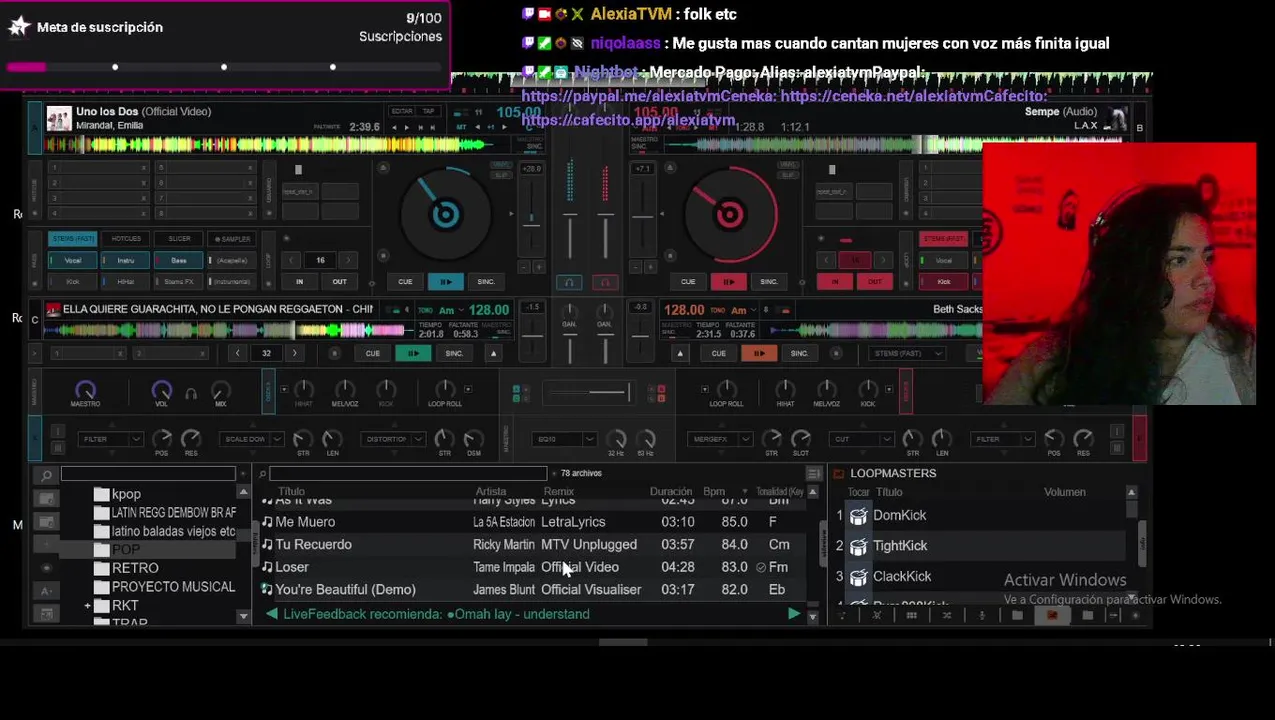
Task: Set loop IN point on deck A
Action: pyautogui.click(x=299, y=282)
